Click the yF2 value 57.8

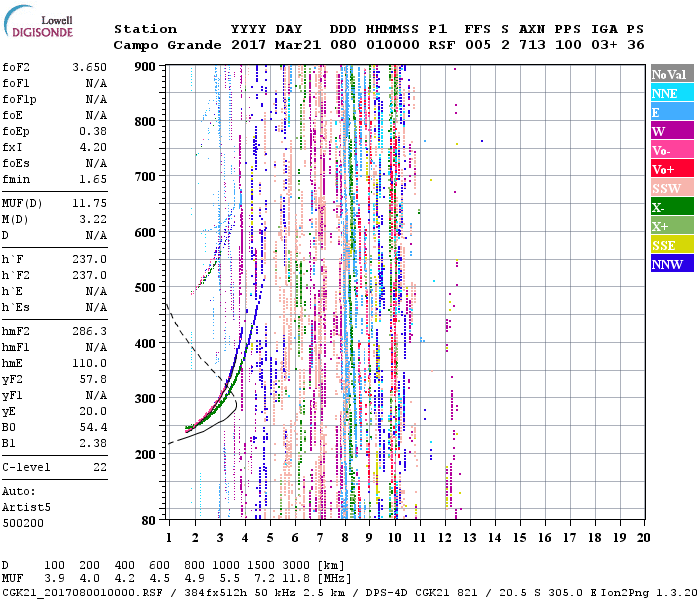(93, 379)
